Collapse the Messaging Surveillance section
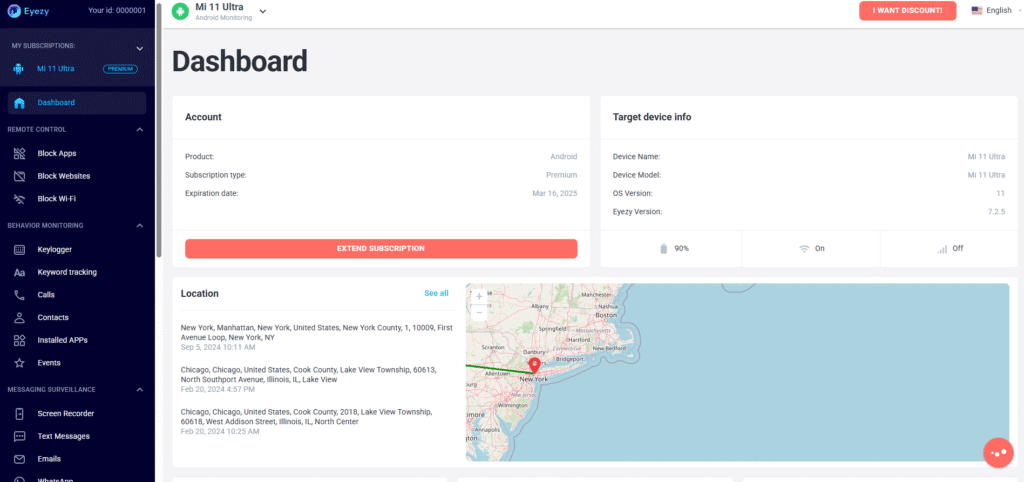The image size is (1024, 482). click(x=139, y=389)
